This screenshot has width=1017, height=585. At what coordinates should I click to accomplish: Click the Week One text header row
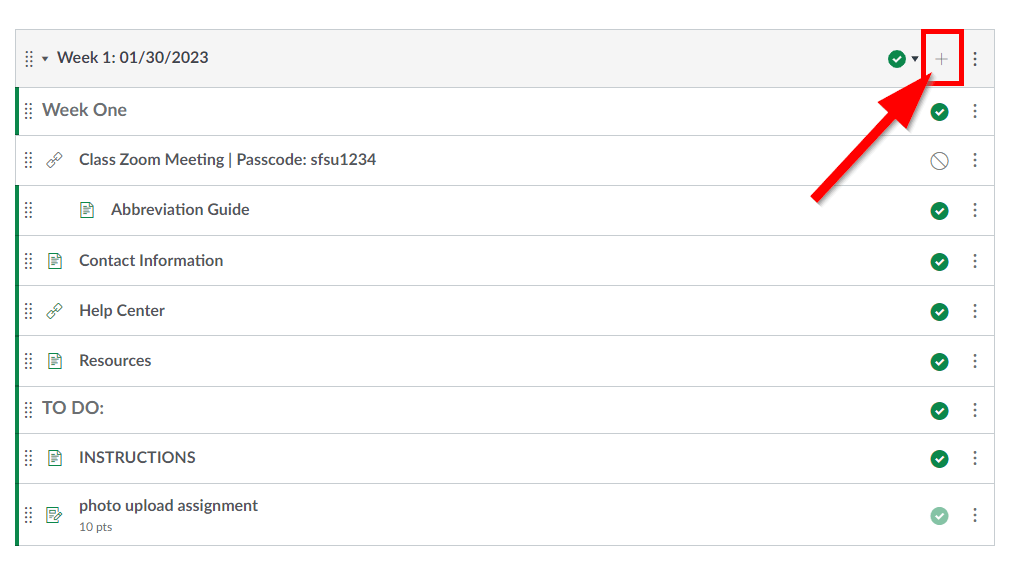pyautogui.click(x=85, y=111)
